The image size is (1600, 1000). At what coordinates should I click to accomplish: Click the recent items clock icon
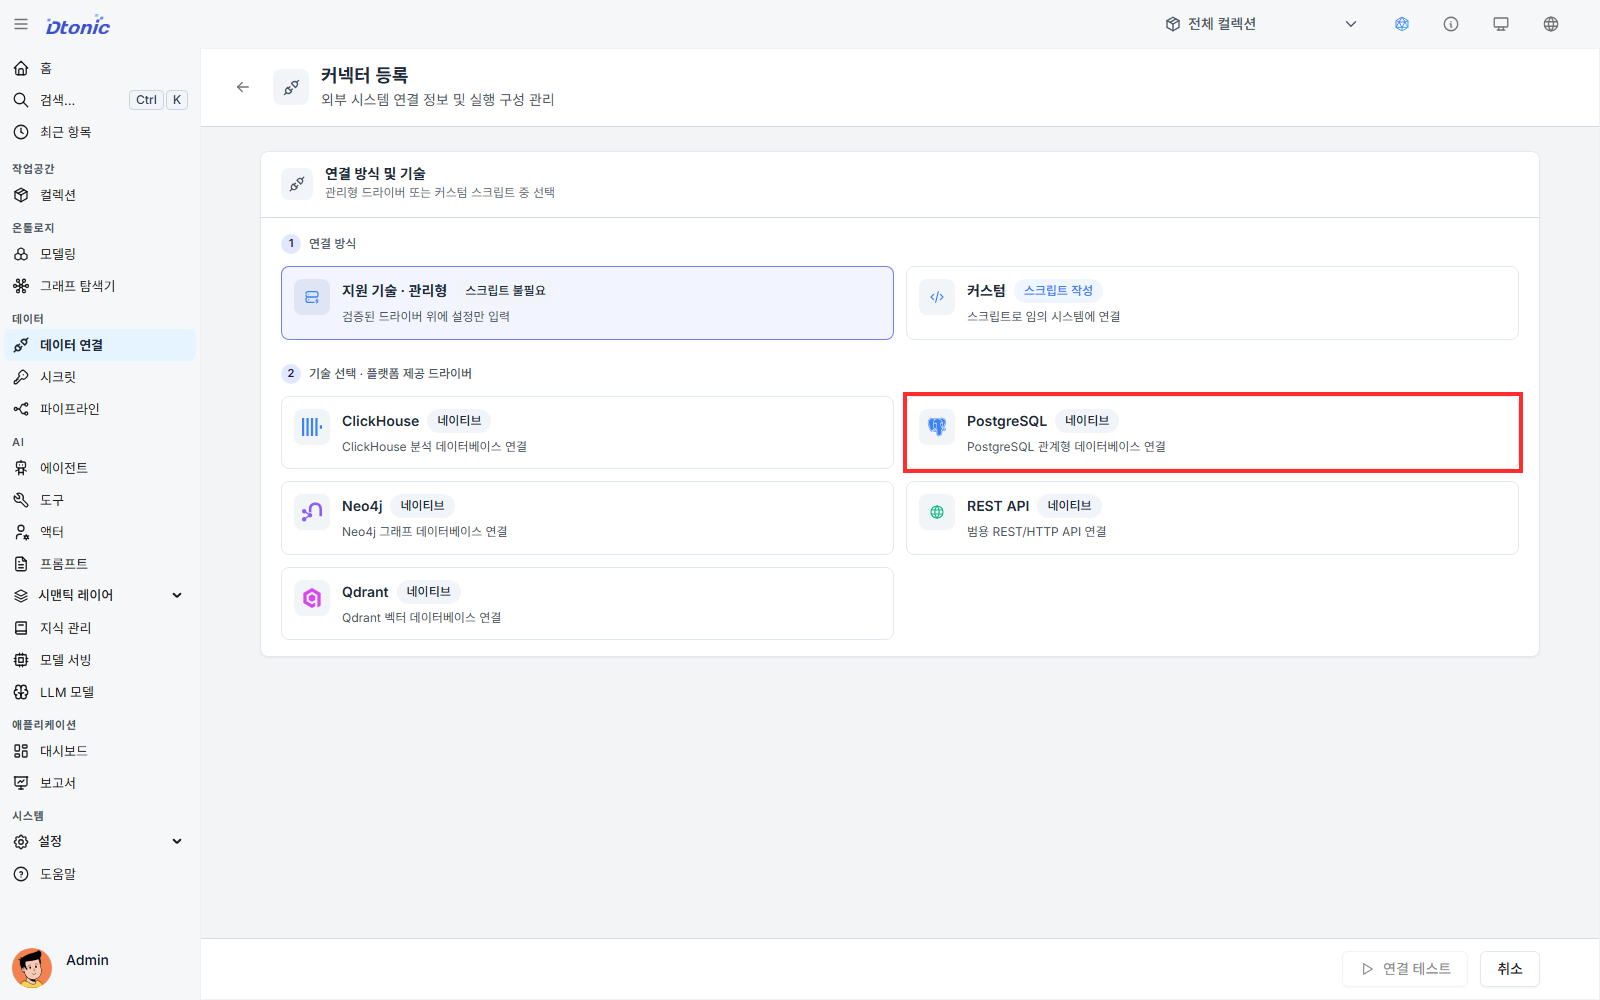[x=21, y=132]
